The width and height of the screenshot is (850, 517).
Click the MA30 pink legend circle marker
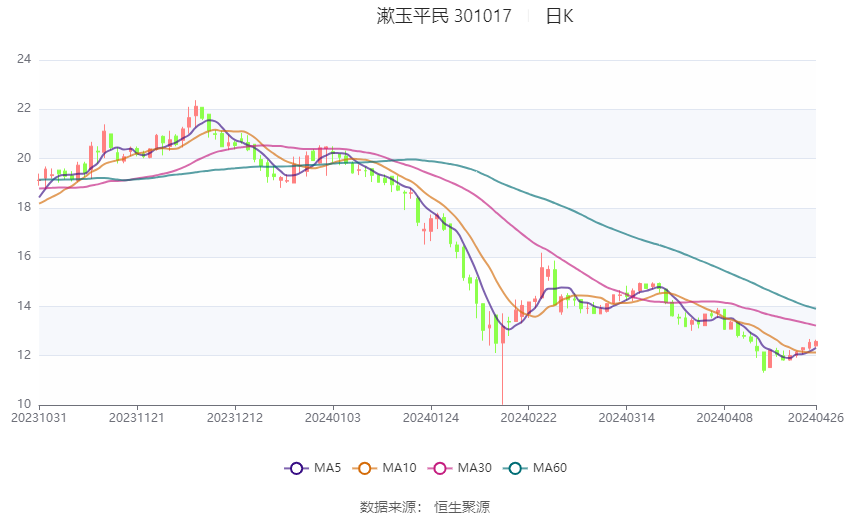pos(438,468)
